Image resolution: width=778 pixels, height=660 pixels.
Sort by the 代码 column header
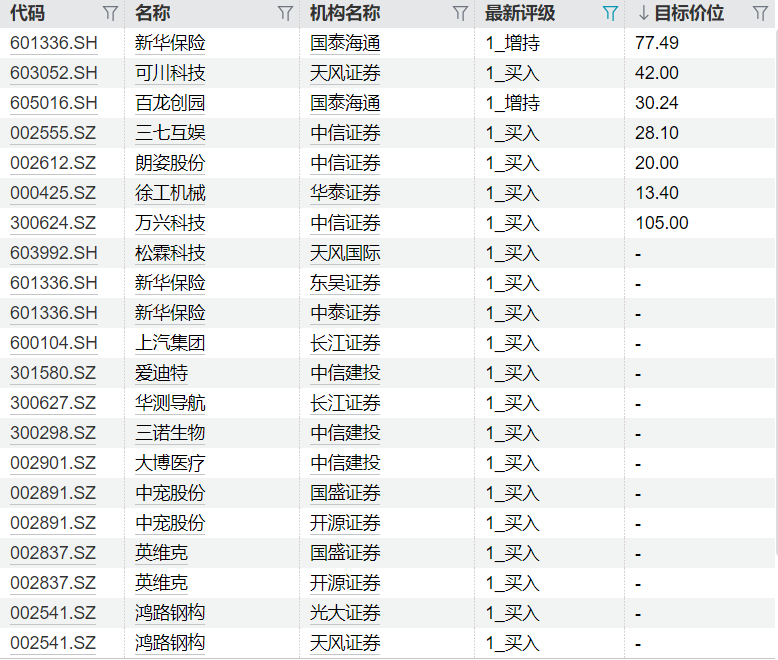point(27,14)
